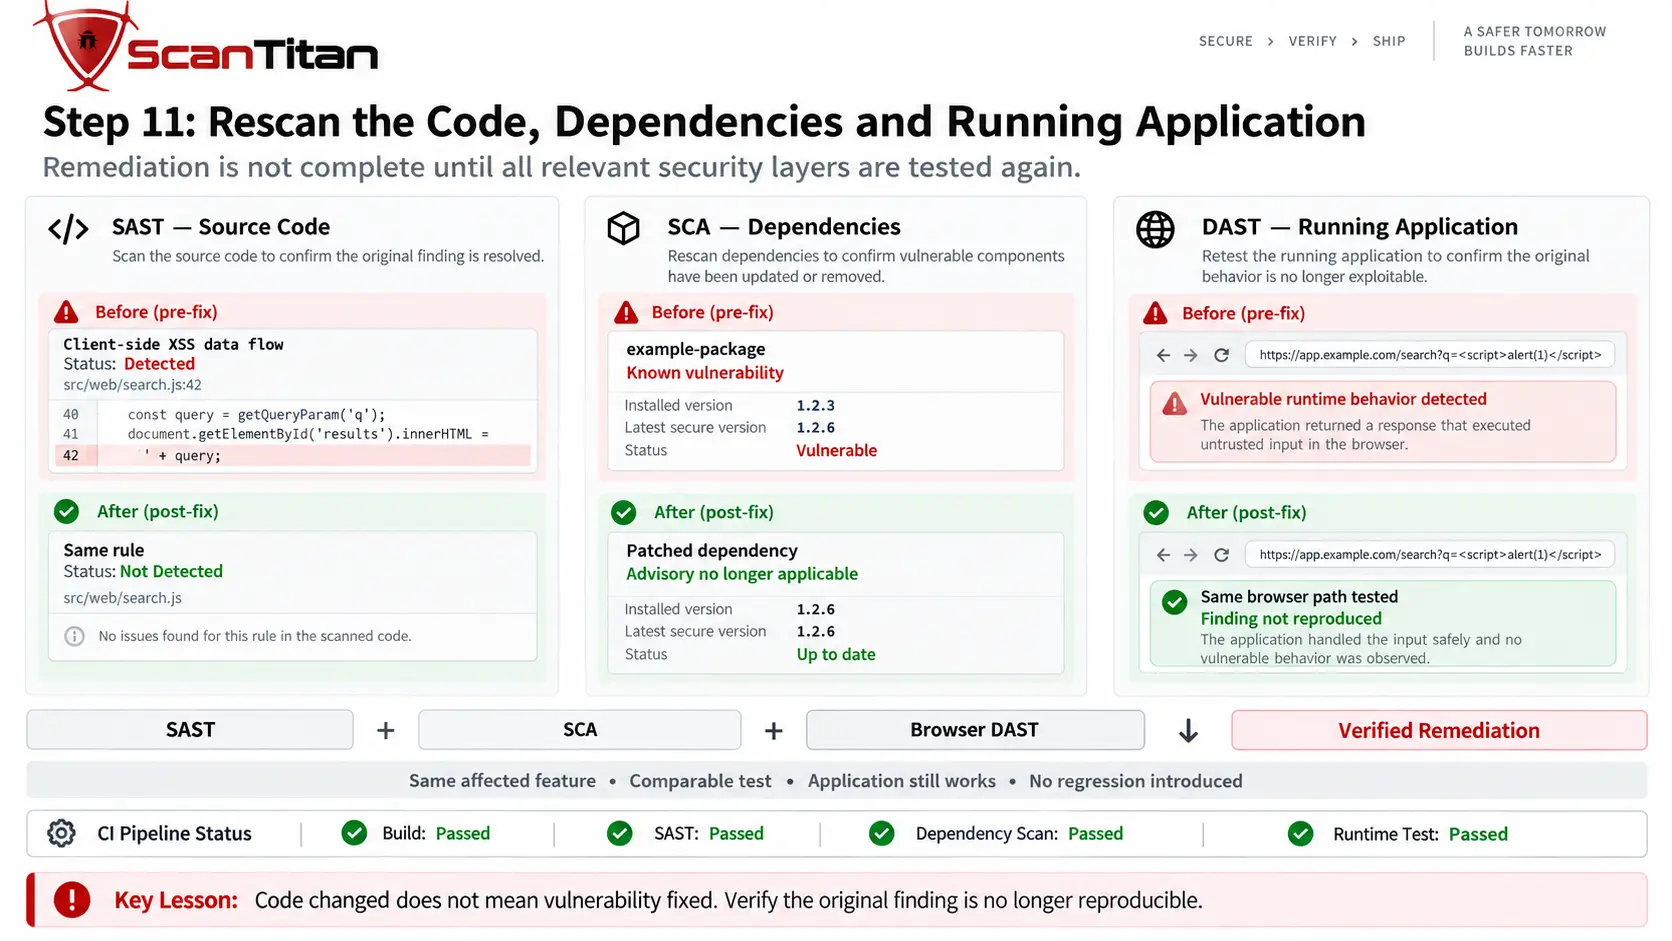This screenshot has height=941, width=1672.
Task: Click the chevron between VERIFY and SHIP
Action: coord(1354,41)
